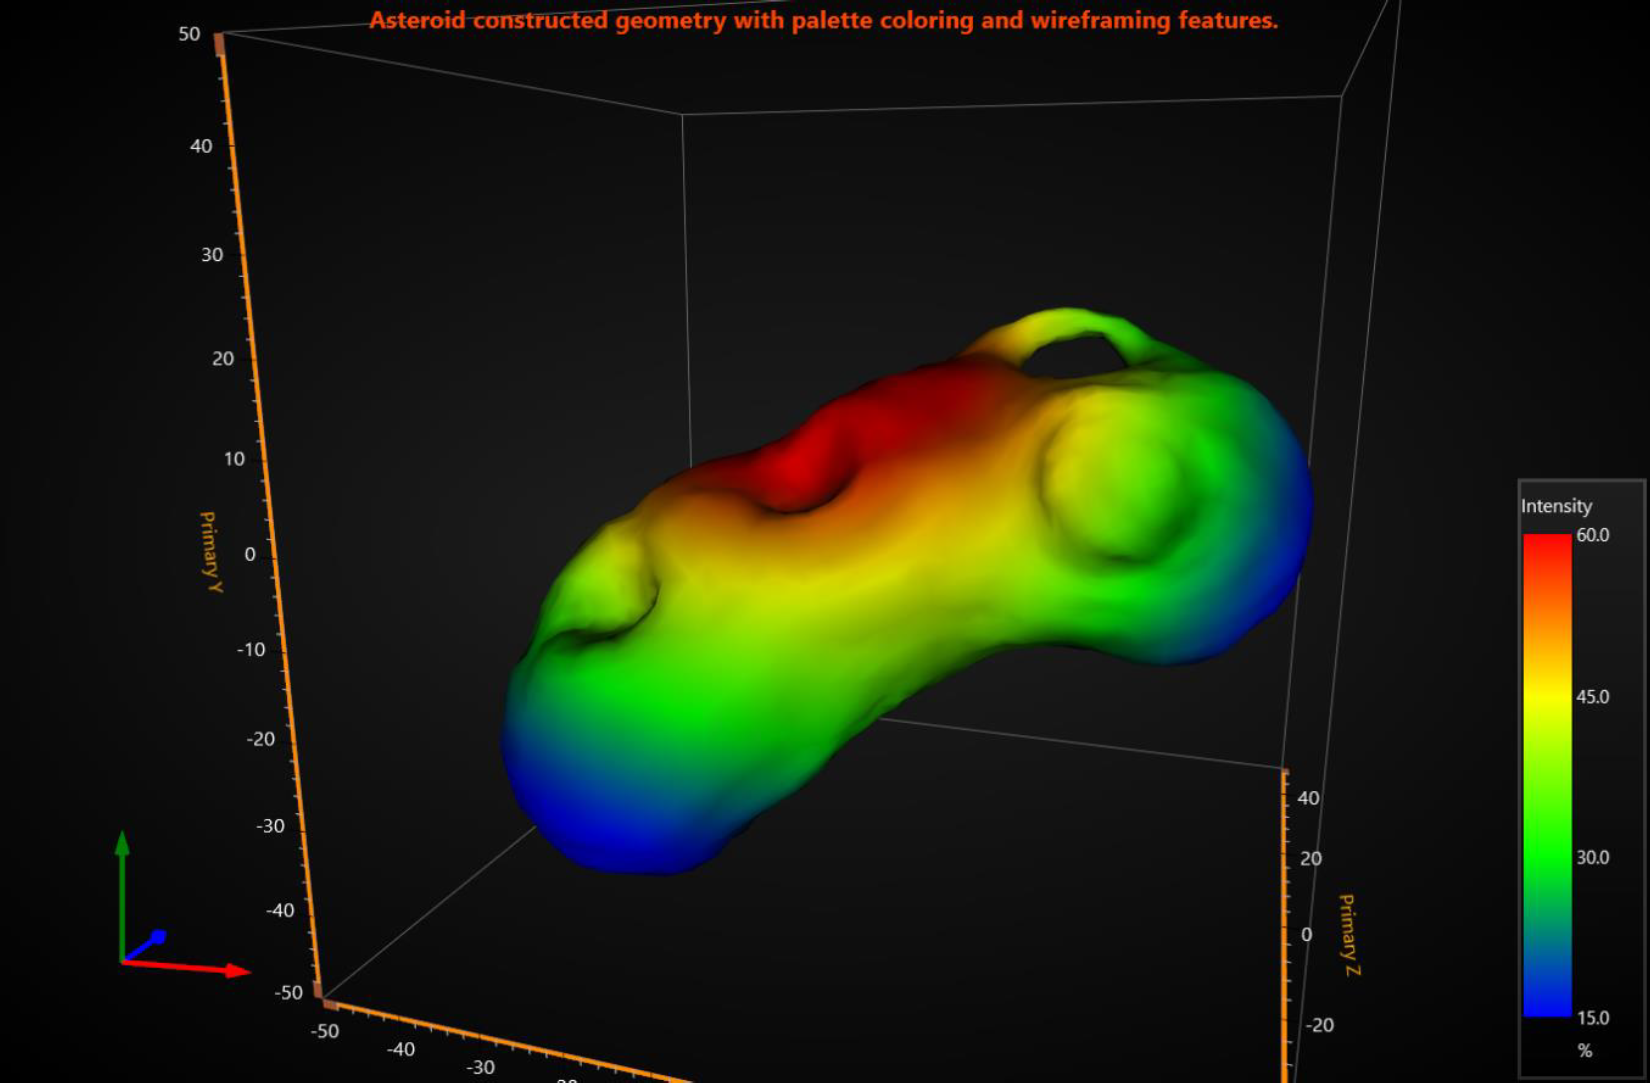Click the 30 tick label on Primary Y axis
This screenshot has height=1083, width=1651.
(212, 254)
